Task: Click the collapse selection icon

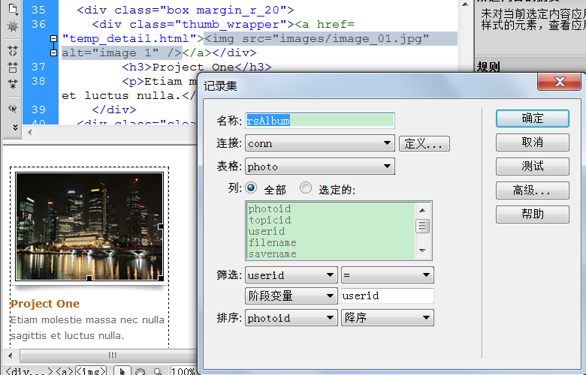Action: point(12,68)
